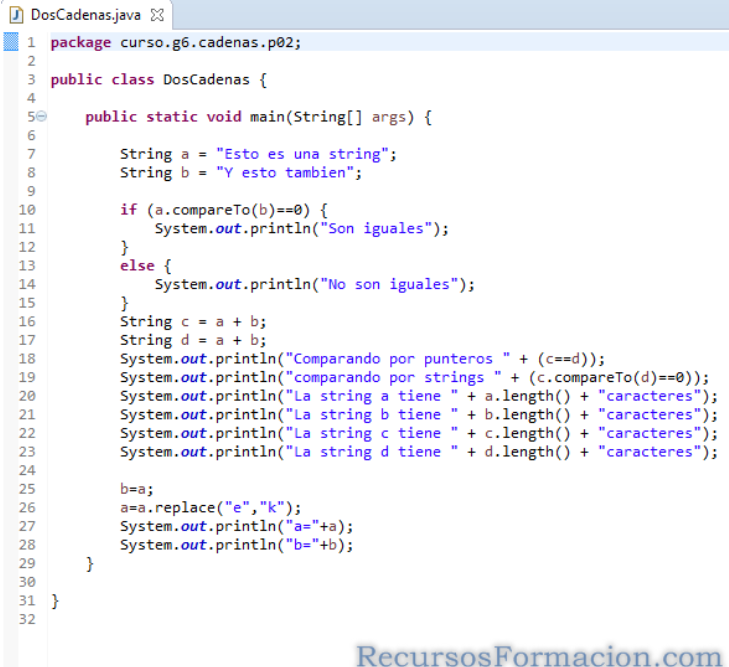
Task: Click the blue marker beside line 1
Action: click(11, 42)
